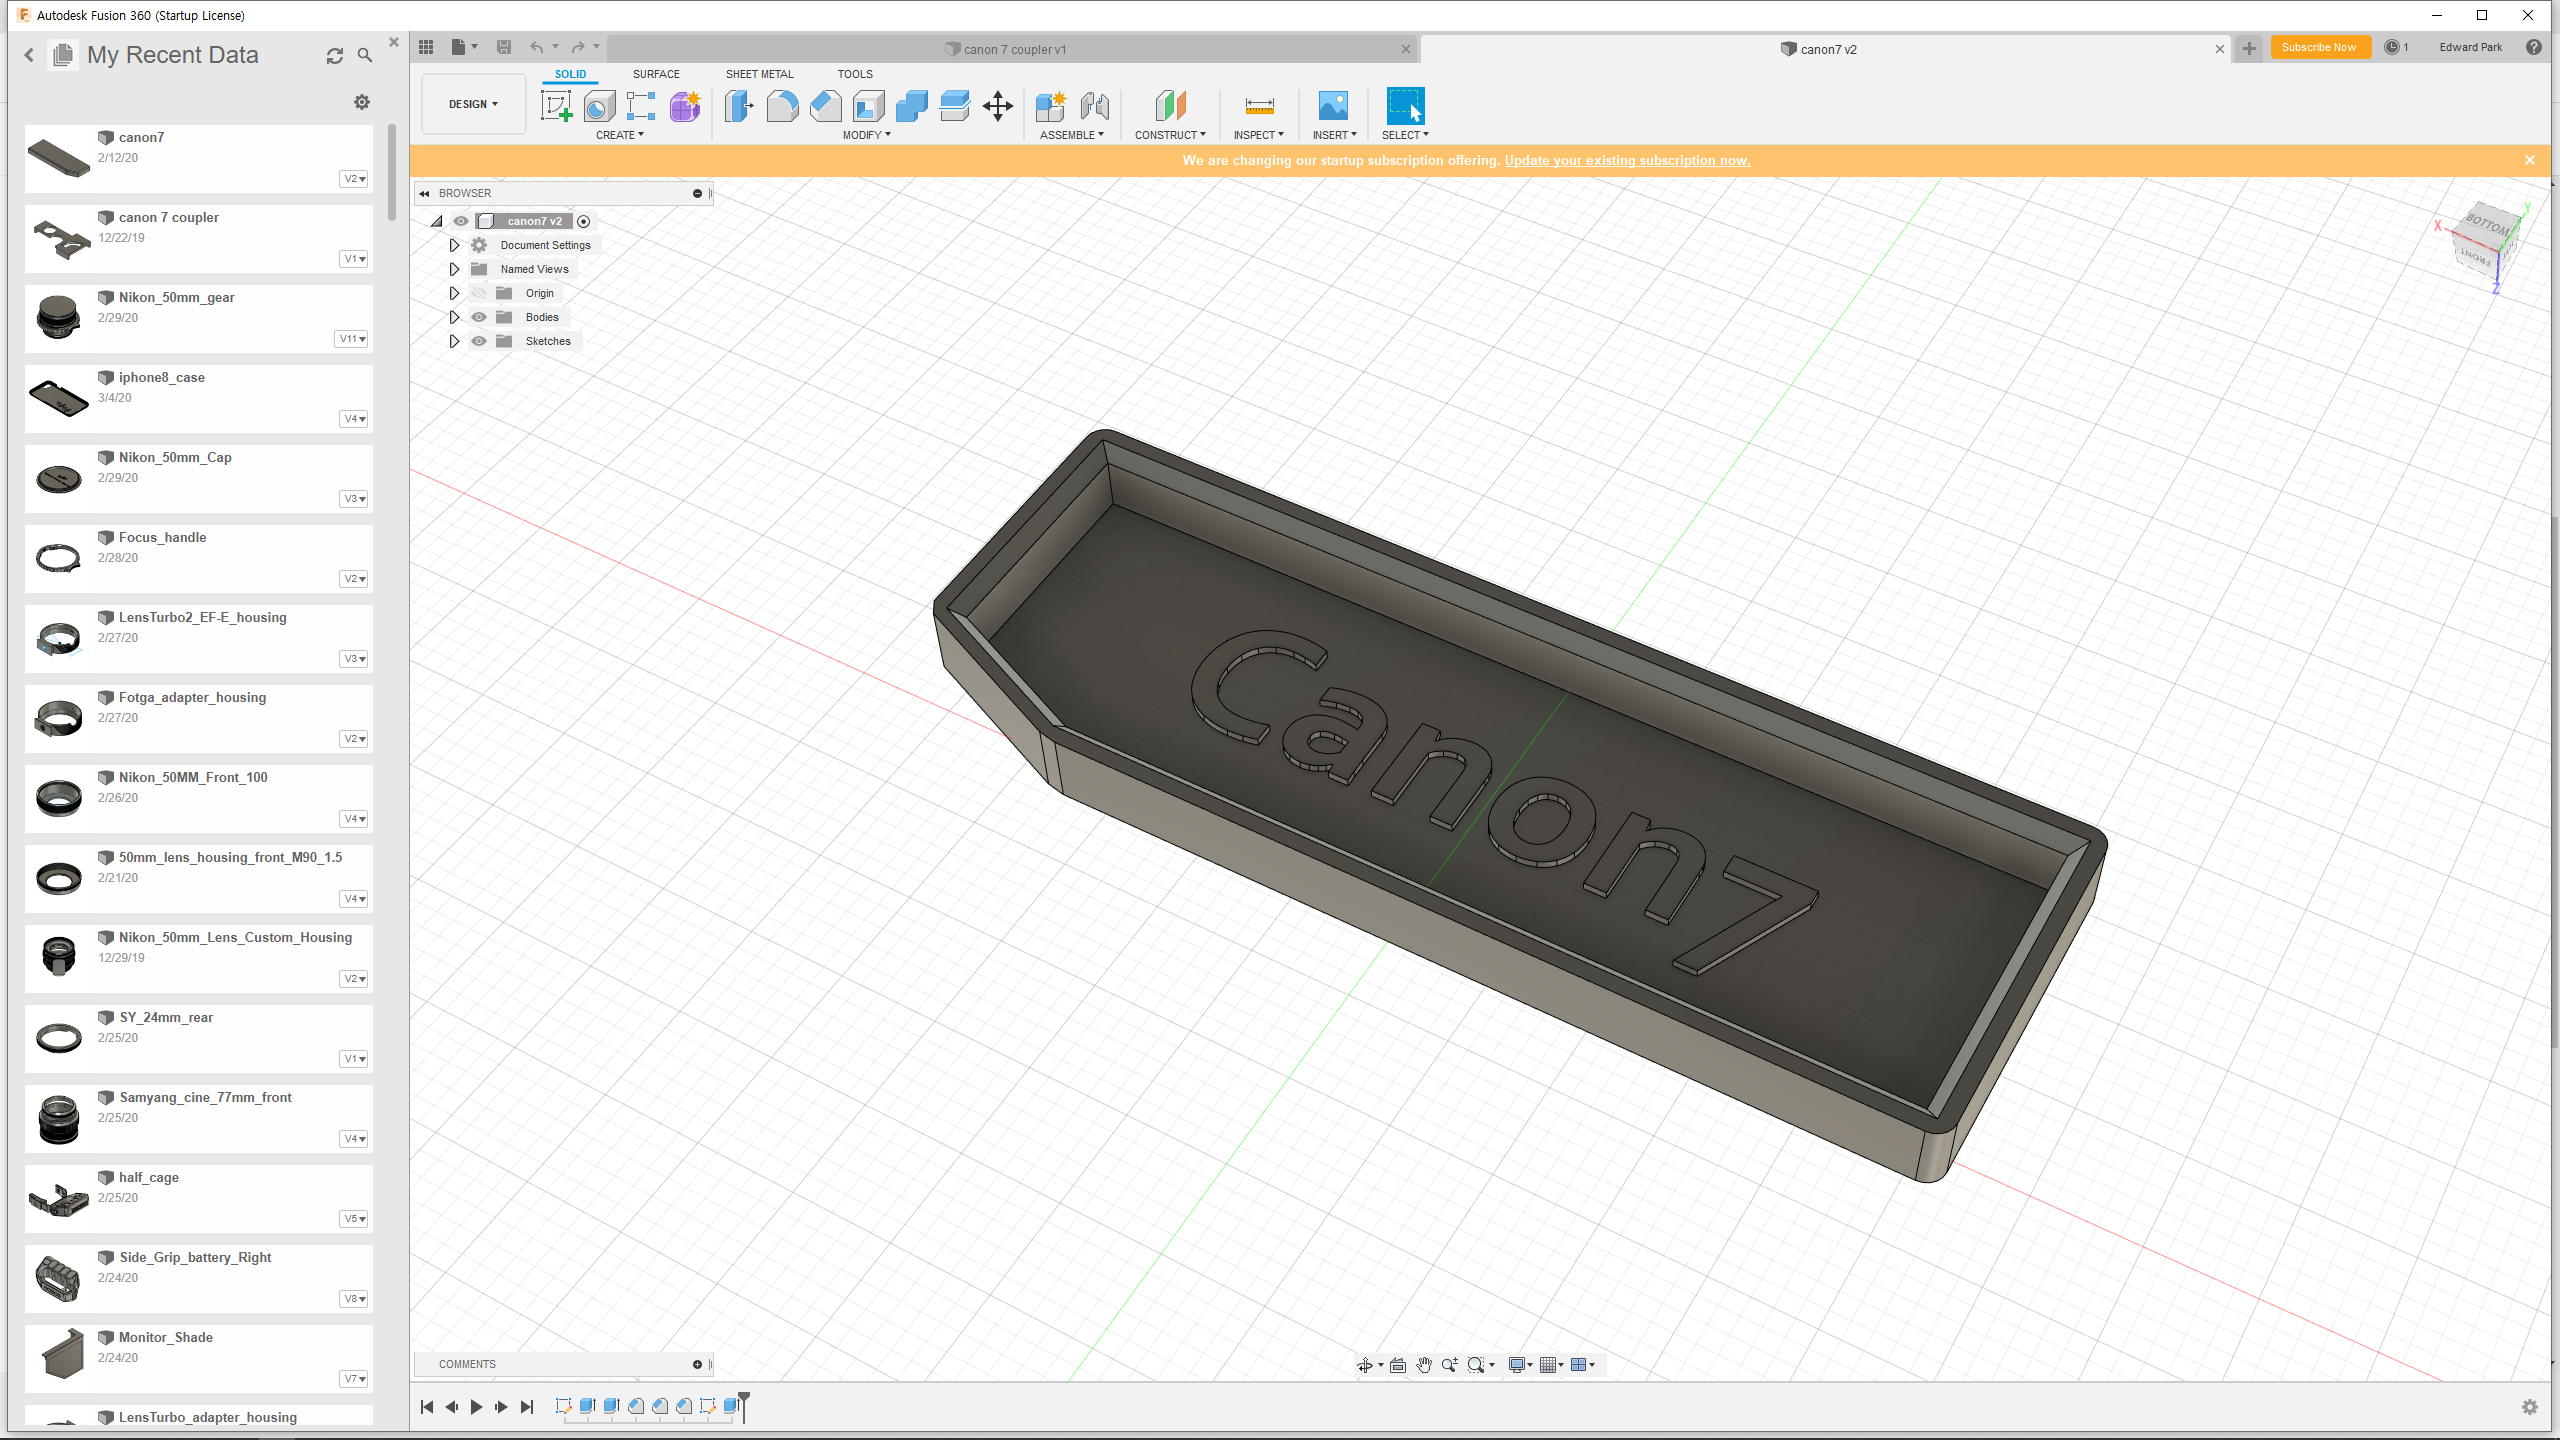Toggle visibility of the Sketches folder
This screenshot has height=1440, width=2560.
click(479, 341)
